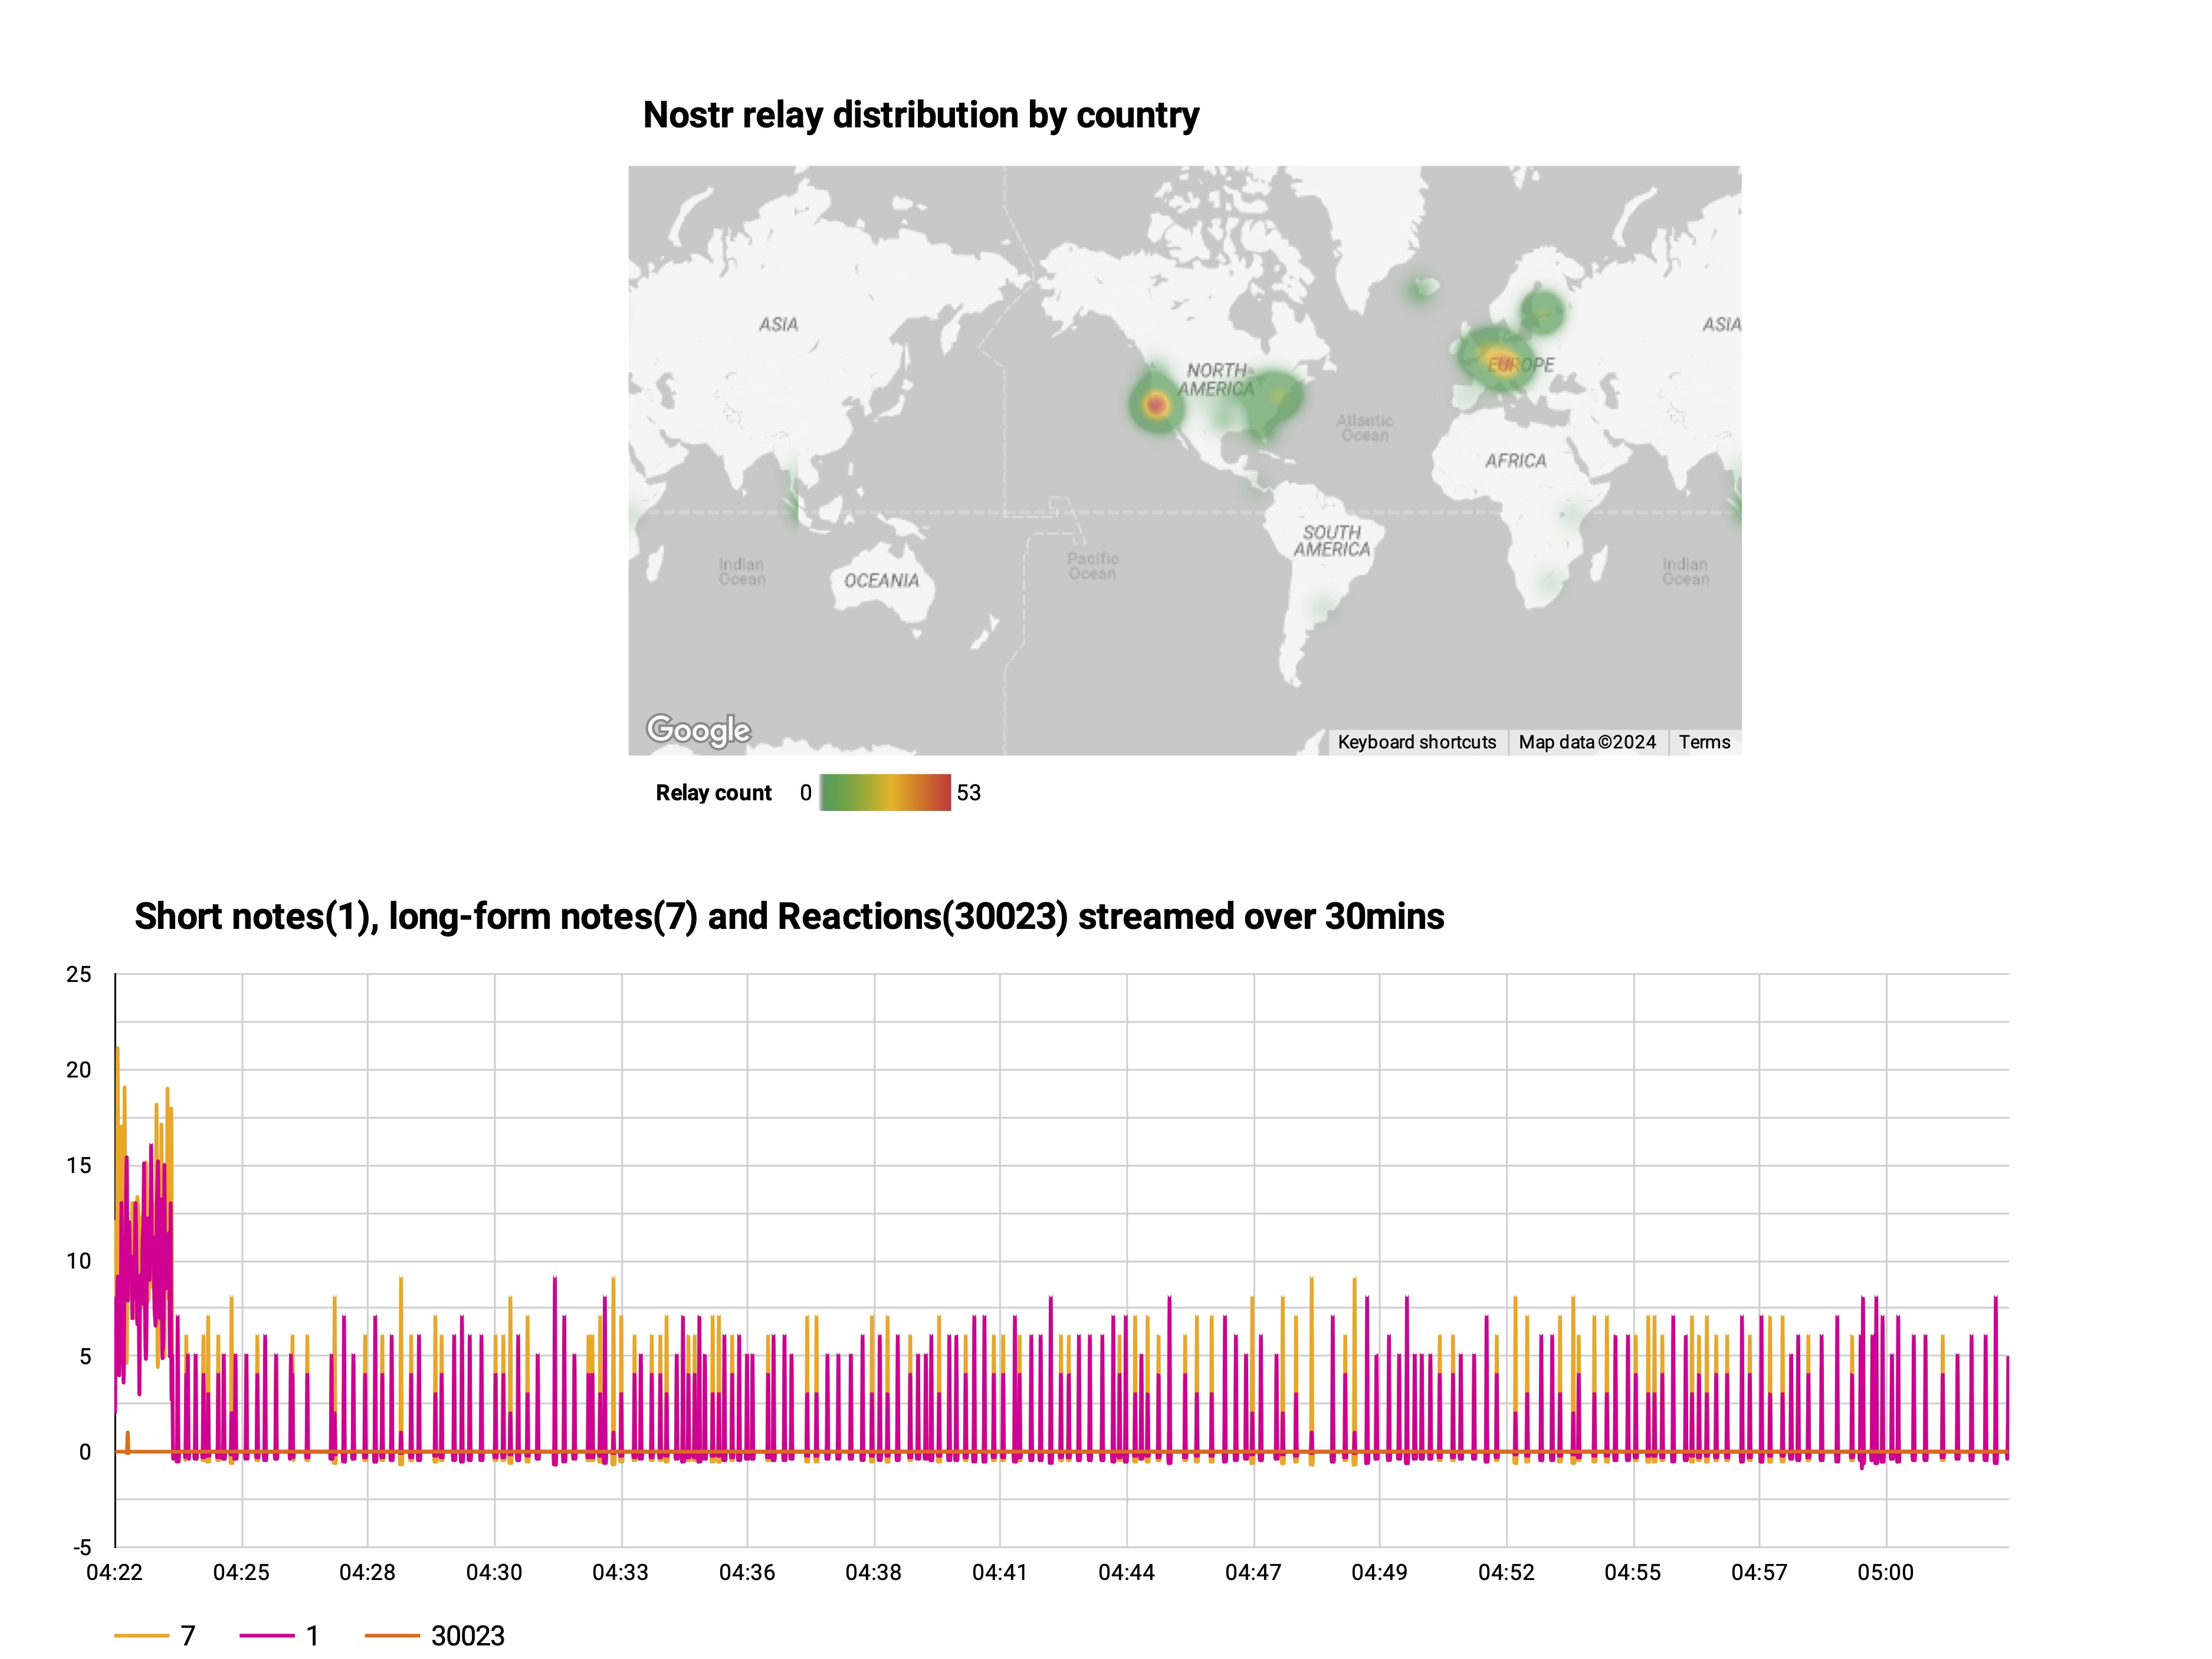Click the Oceania label on the map
The height and width of the screenshot is (1659, 2212).
click(x=881, y=581)
